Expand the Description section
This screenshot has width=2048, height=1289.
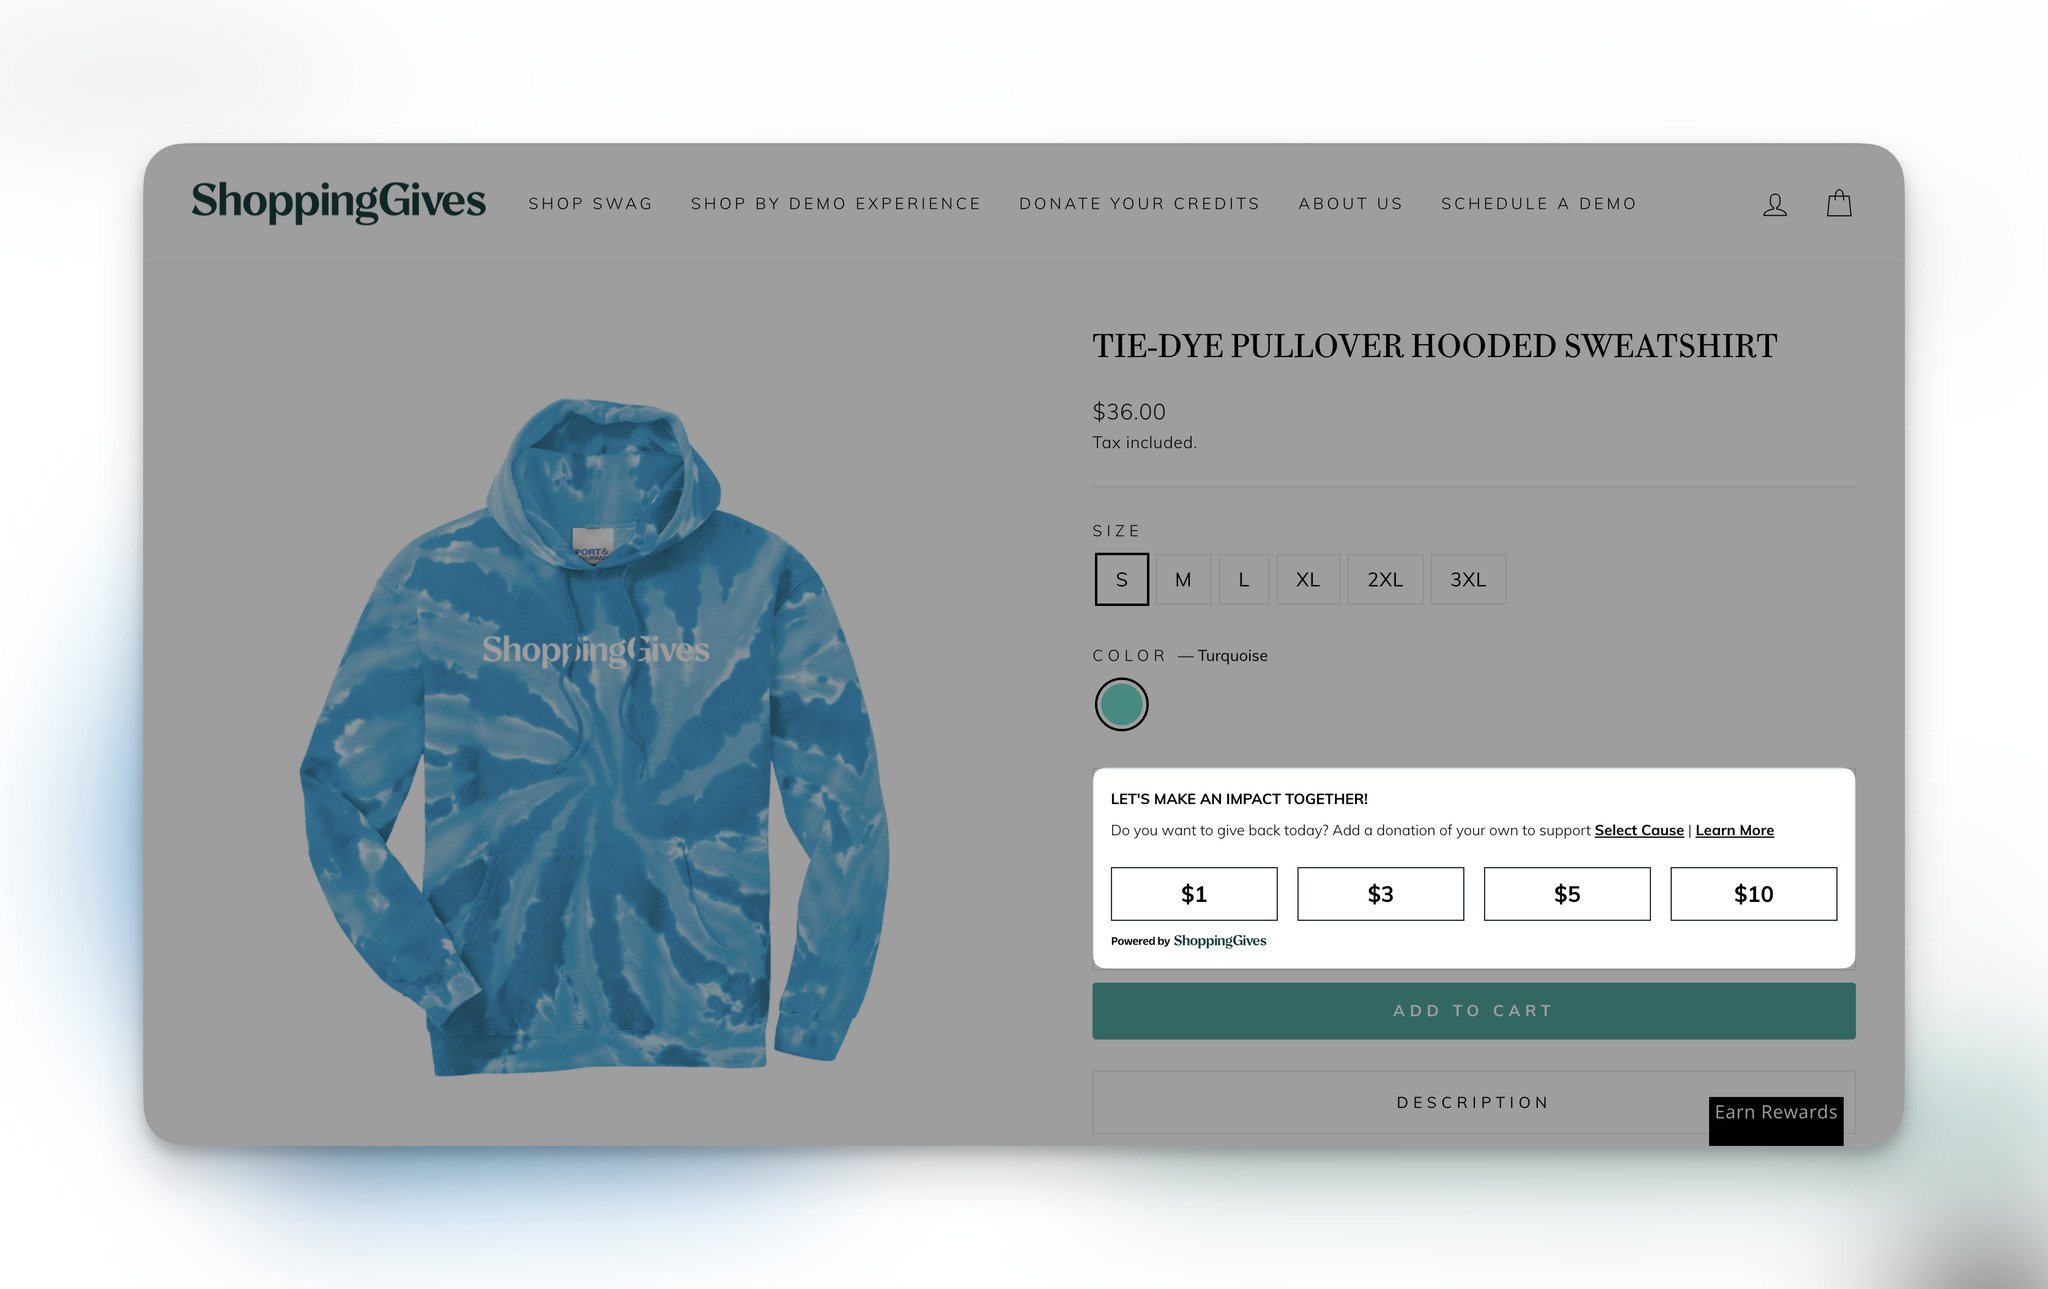click(x=1473, y=1102)
